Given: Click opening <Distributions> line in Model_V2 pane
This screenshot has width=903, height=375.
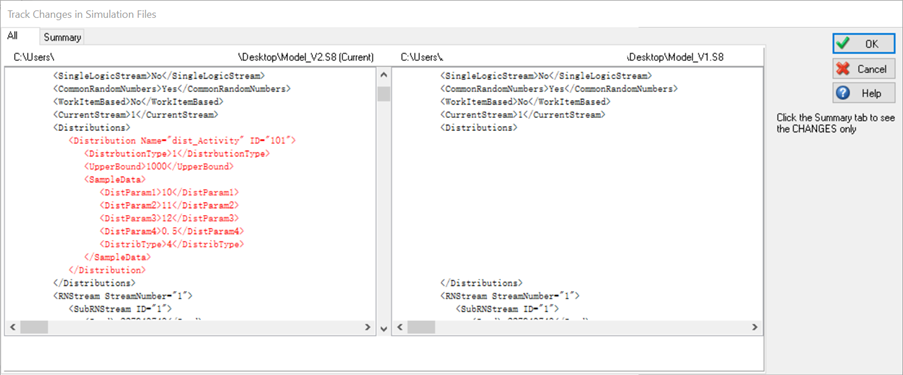Looking at the screenshot, I should pyautogui.click(x=92, y=128).
